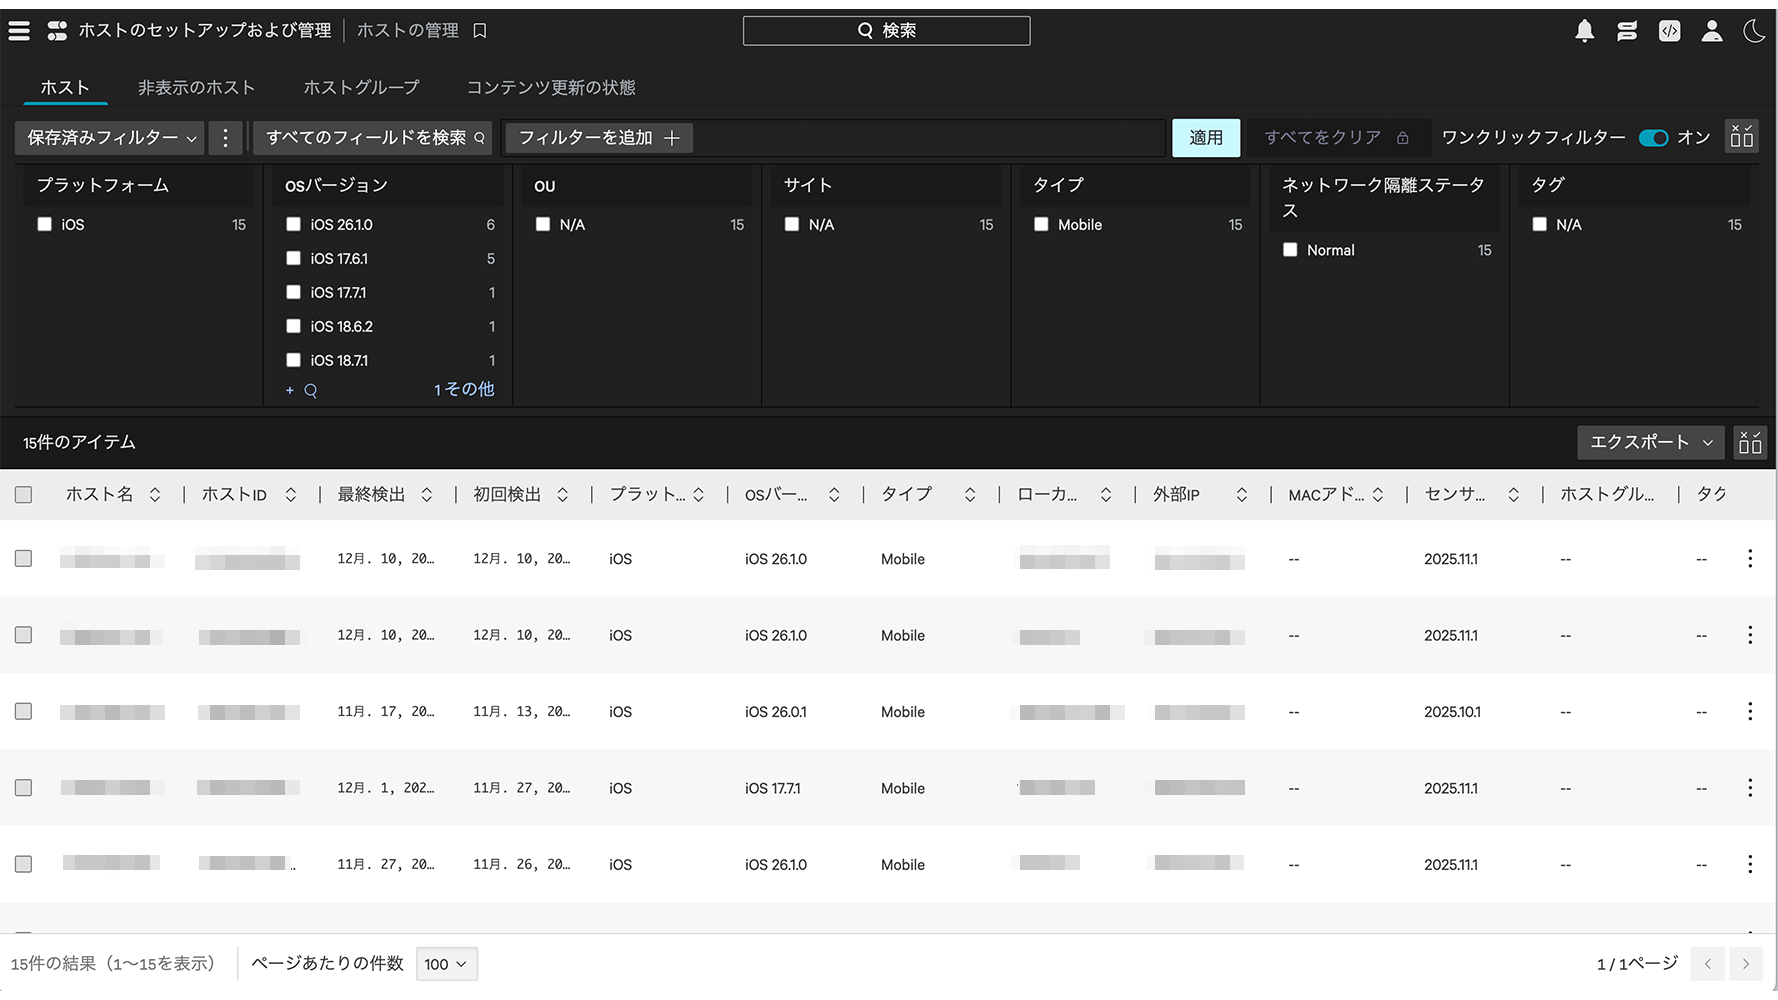
Task: Open row actions menu for first host
Action: (x=1749, y=559)
